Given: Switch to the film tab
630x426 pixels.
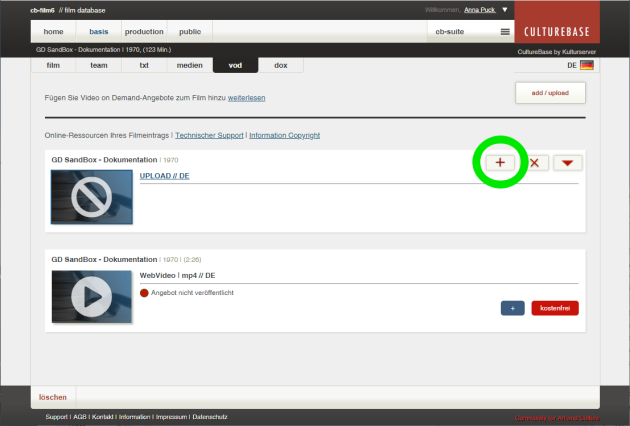Looking at the screenshot, I should point(54,65).
